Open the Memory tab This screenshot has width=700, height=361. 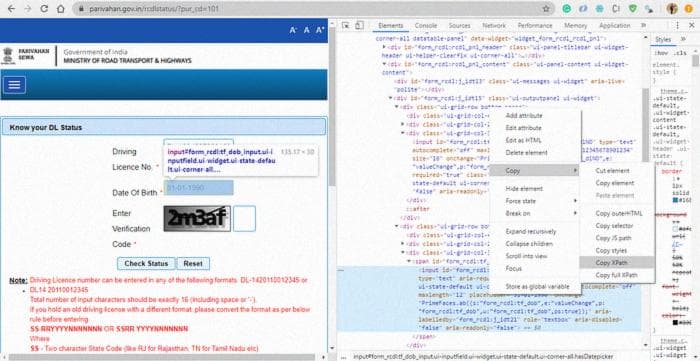click(x=575, y=25)
